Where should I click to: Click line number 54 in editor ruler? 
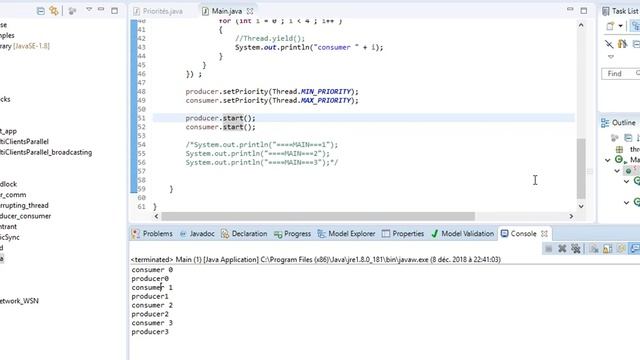[x=141, y=144]
